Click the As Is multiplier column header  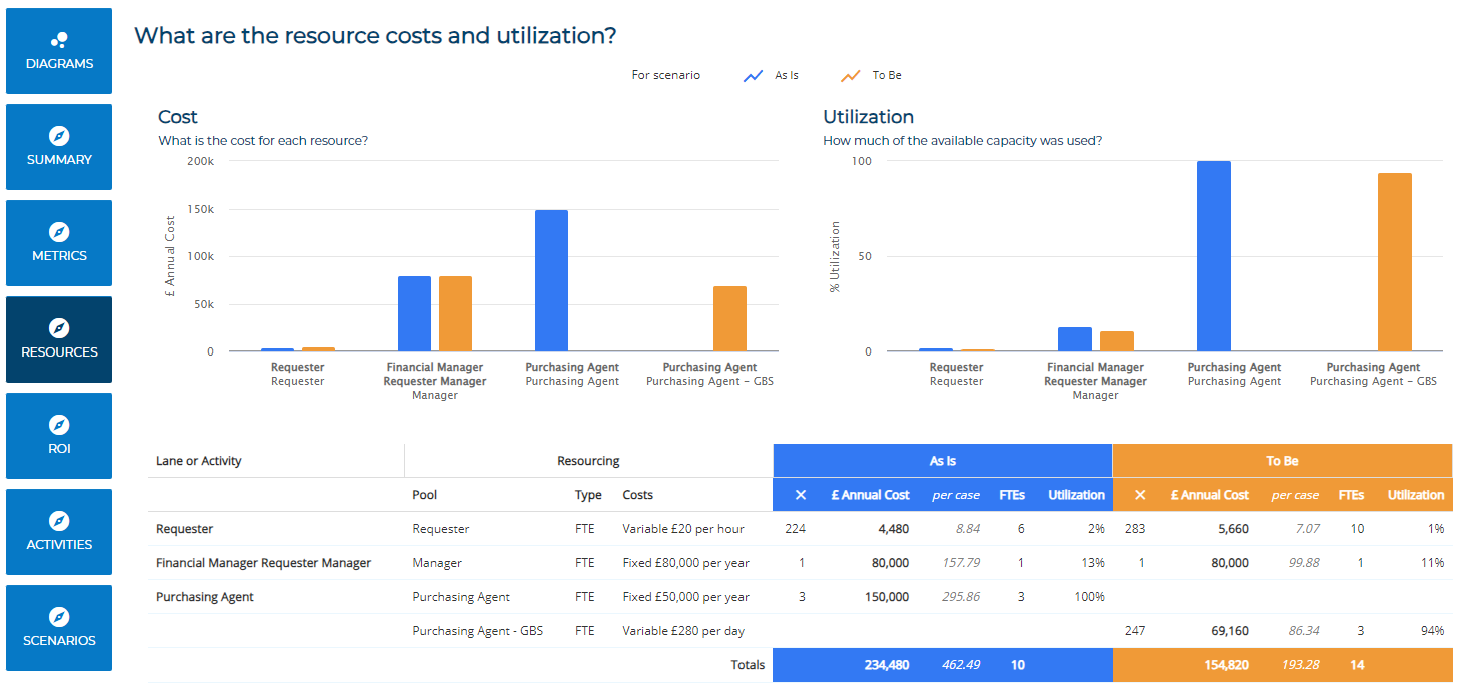pyautogui.click(x=800, y=495)
